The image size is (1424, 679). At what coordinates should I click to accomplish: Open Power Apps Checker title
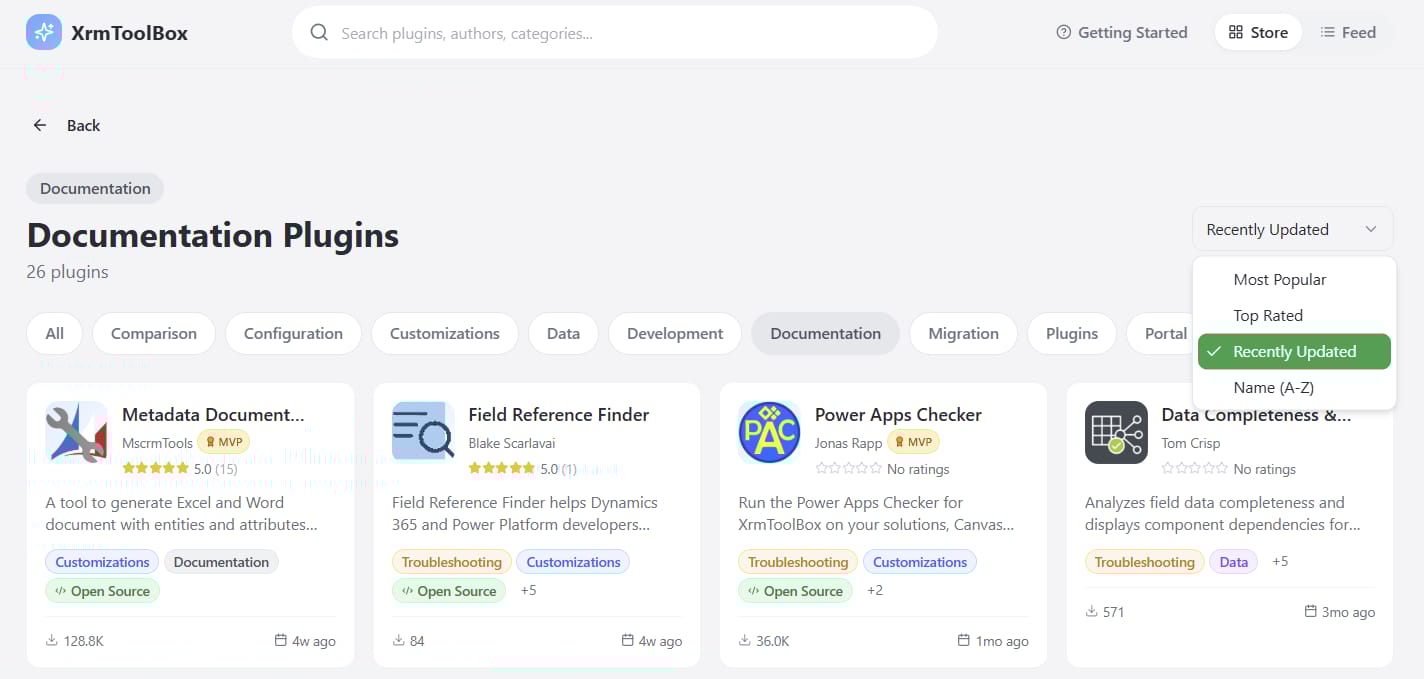pyautogui.click(x=898, y=414)
